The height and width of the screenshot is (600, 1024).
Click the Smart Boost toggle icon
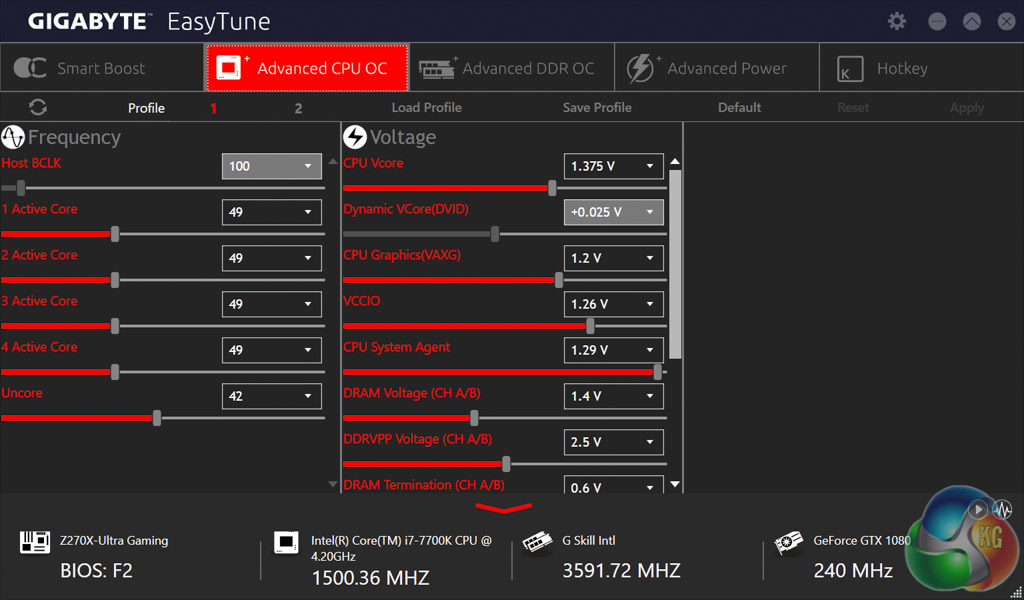point(29,68)
